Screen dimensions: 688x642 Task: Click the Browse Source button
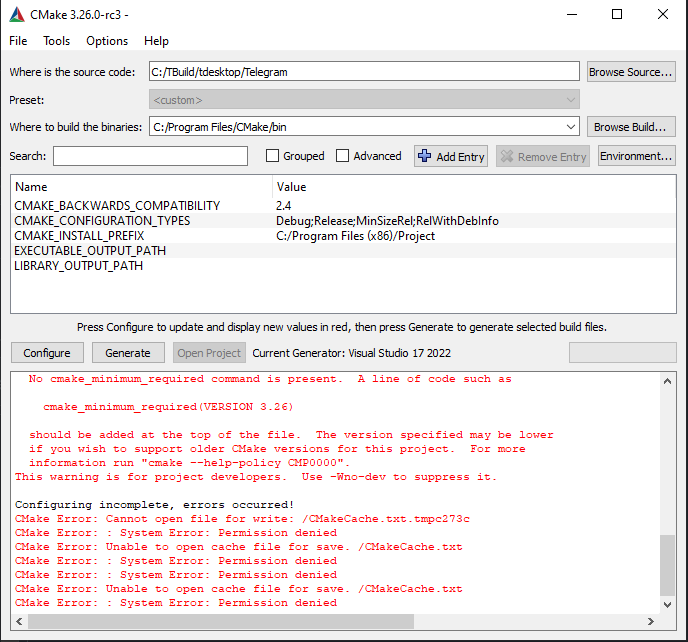(x=631, y=72)
